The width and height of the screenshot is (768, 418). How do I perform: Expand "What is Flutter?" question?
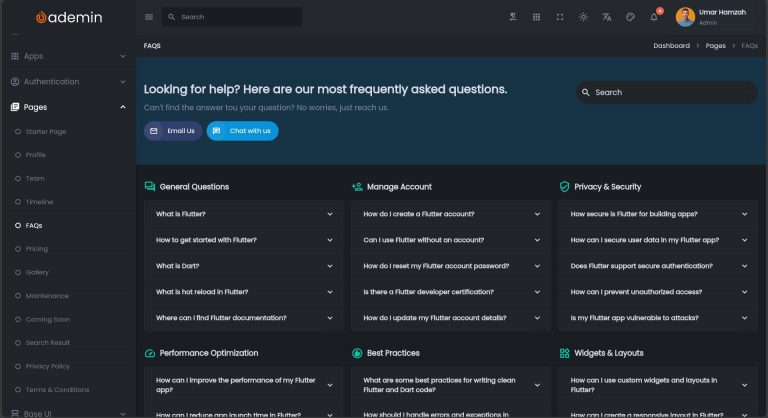click(244, 214)
